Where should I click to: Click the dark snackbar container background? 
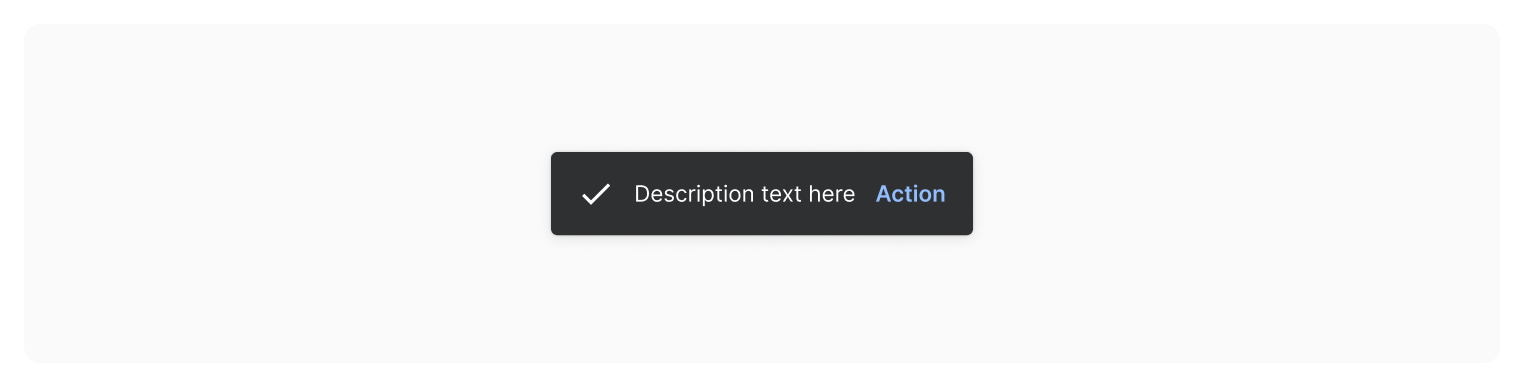pos(762,222)
